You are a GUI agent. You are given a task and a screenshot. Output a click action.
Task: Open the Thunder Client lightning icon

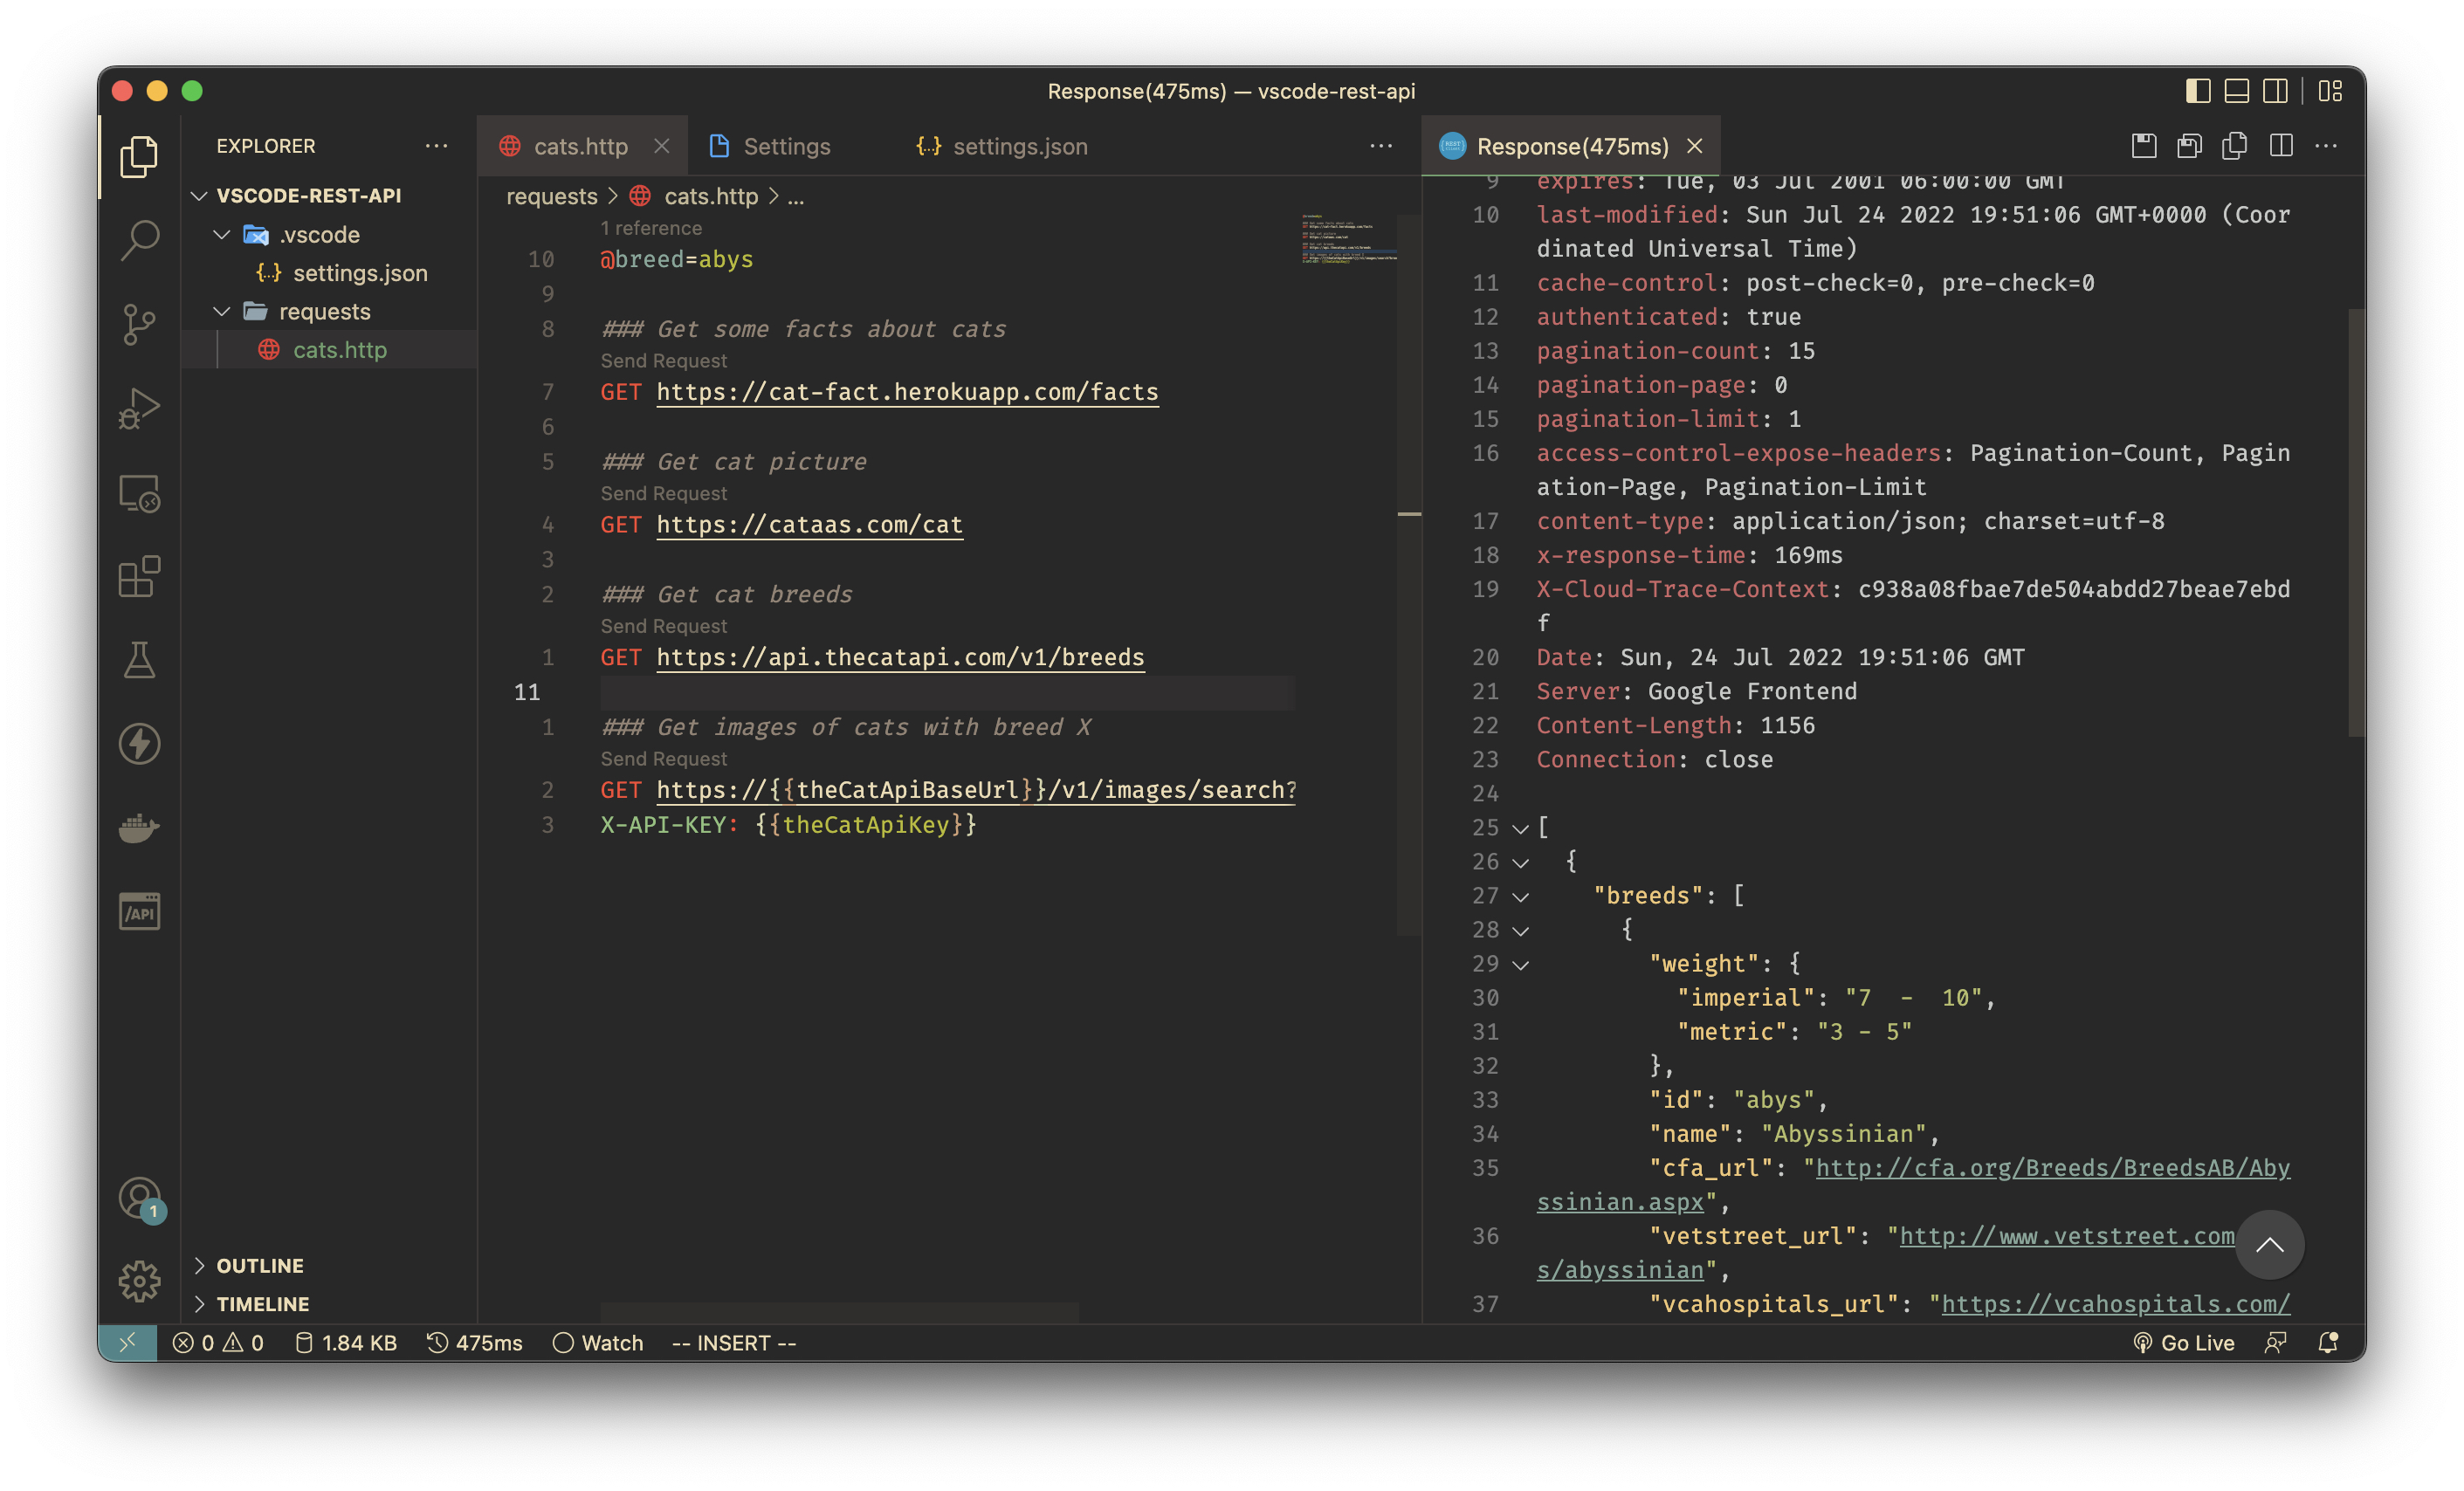point(139,744)
